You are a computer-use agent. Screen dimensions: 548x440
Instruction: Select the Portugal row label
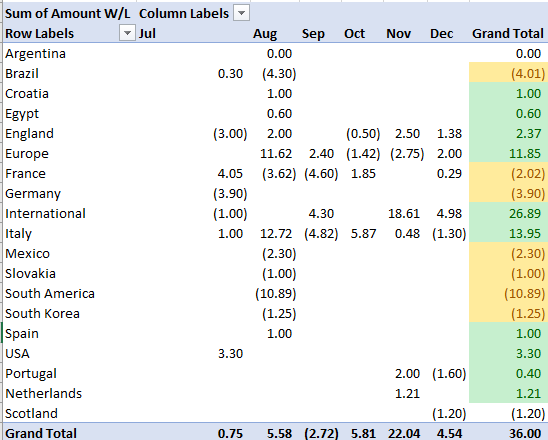[x=31, y=373]
